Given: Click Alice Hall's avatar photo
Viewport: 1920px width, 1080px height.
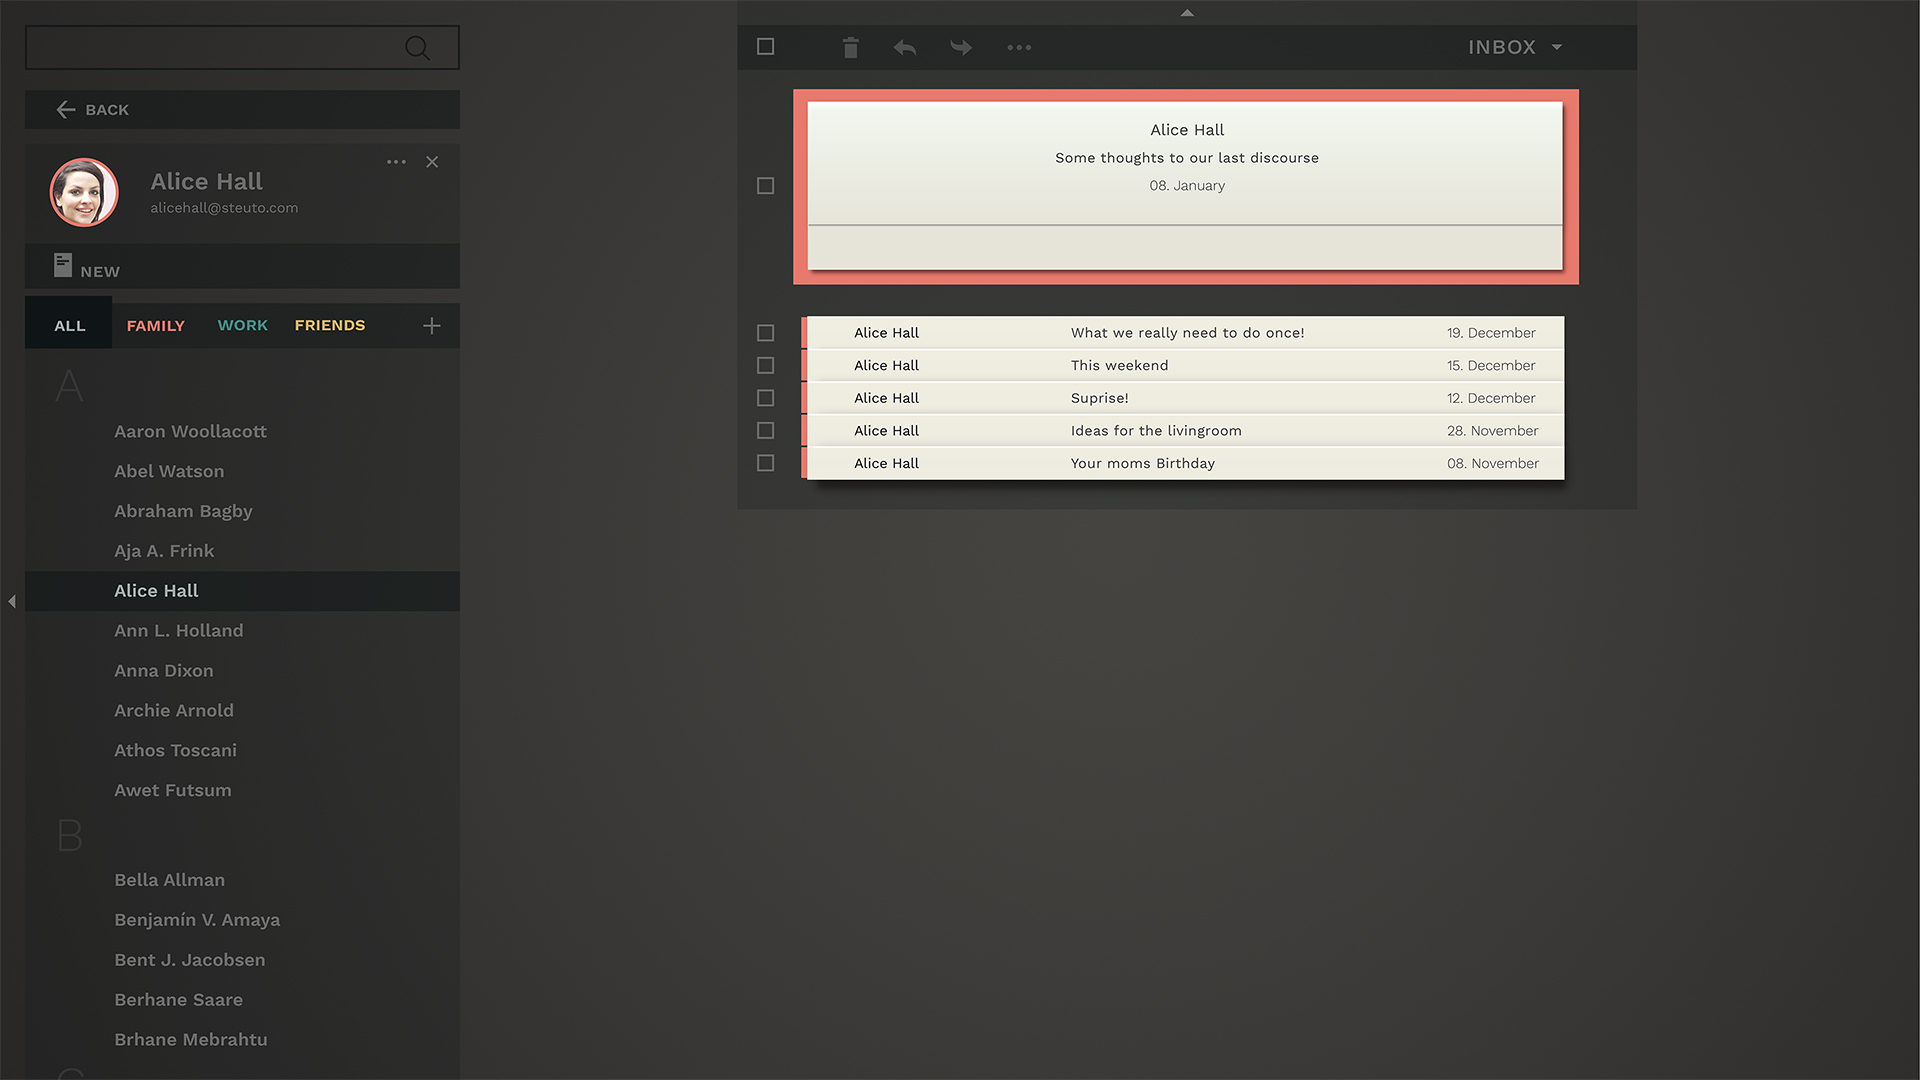Looking at the screenshot, I should tap(84, 192).
